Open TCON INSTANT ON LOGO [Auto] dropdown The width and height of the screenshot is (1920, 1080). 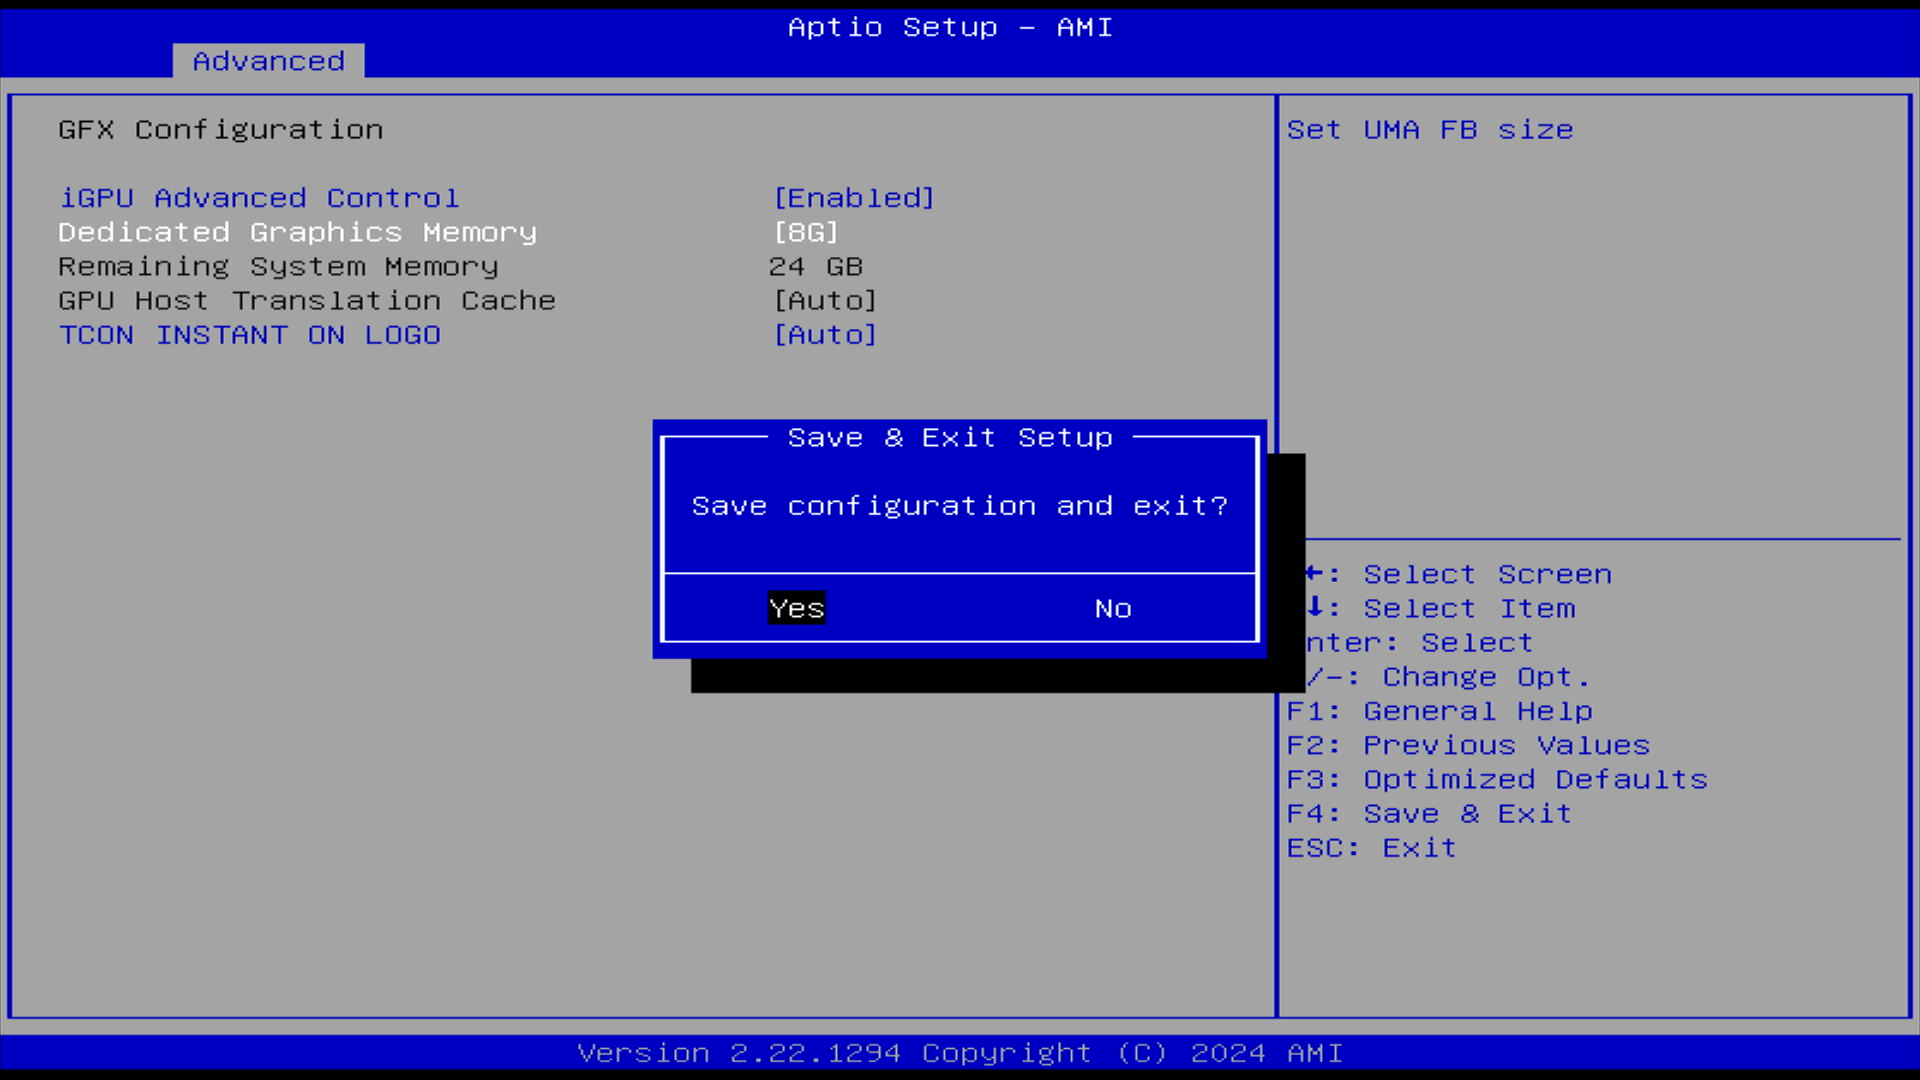point(825,335)
